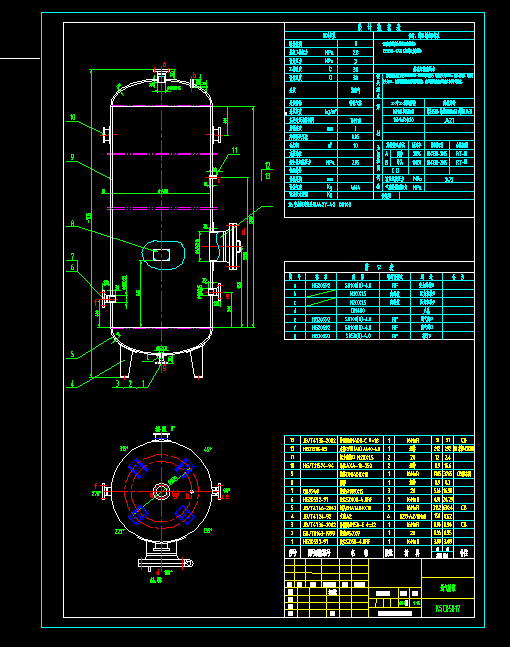This screenshot has height=647, width=510.
Task: Click the cyan nameplate outline on vessel shell
Action: pyautogui.click(x=163, y=255)
